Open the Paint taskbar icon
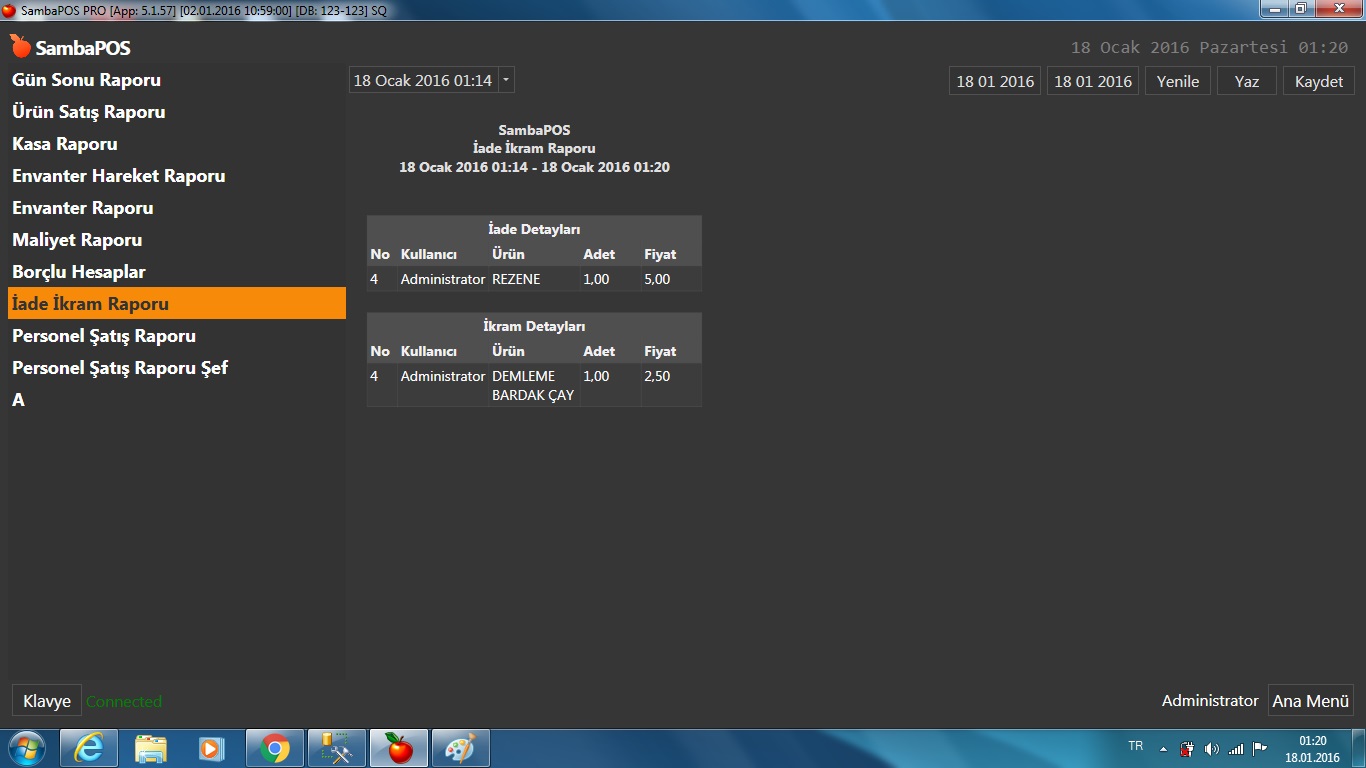Viewport: 1366px width, 768px height. [x=460, y=748]
